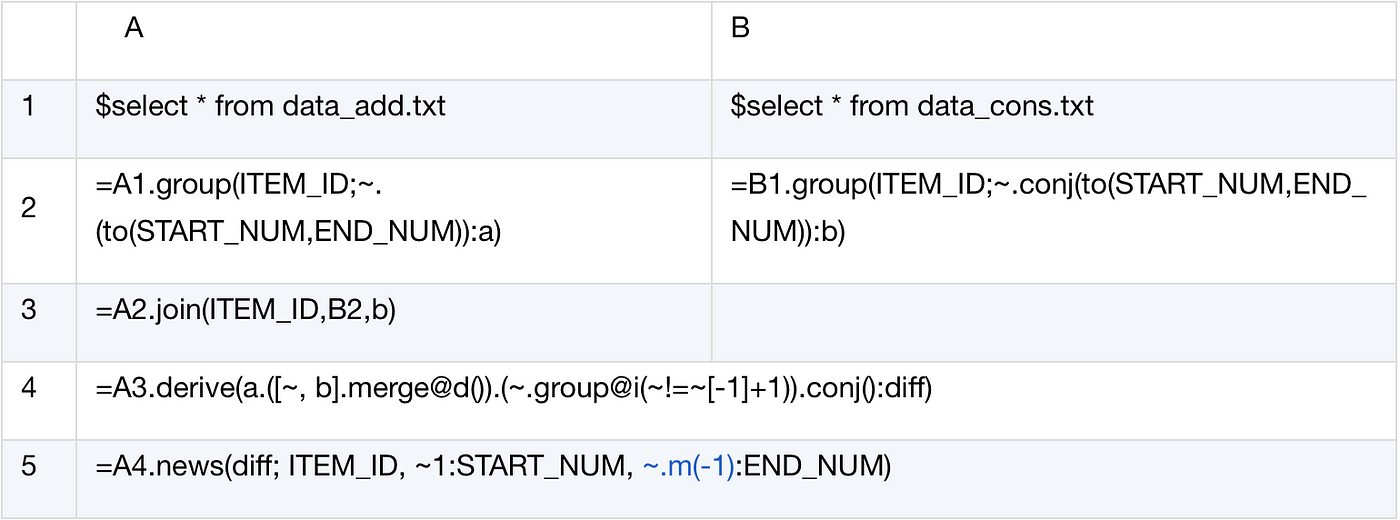Select row header 4
1400x520 pixels.
(39, 400)
